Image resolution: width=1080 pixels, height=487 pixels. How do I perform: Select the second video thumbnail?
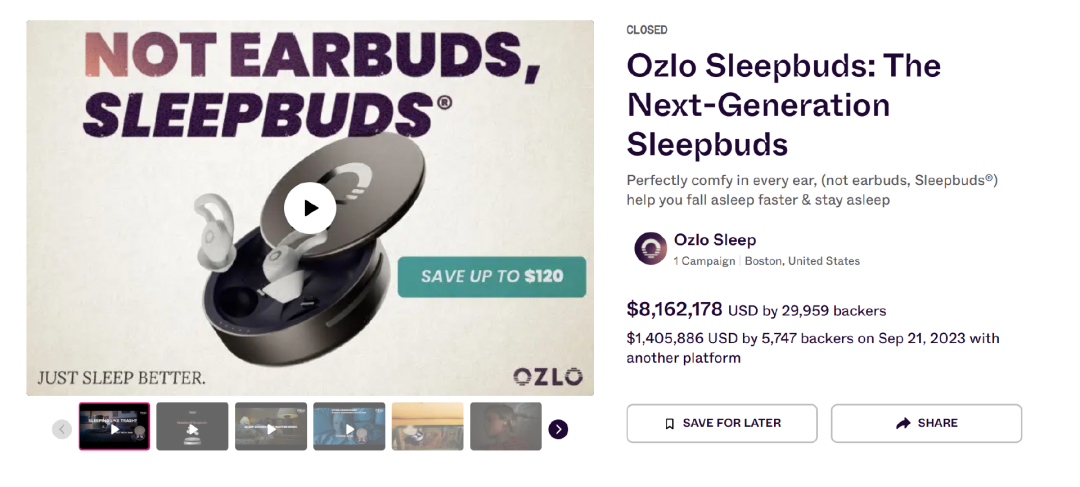click(x=192, y=427)
